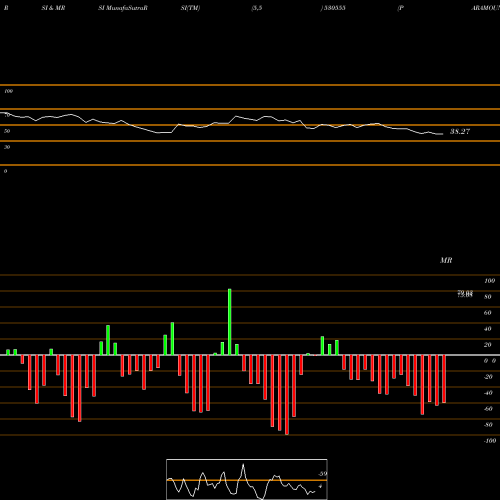Click the MR axis label 40
500x500 pixels.
[x=488, y=329]
